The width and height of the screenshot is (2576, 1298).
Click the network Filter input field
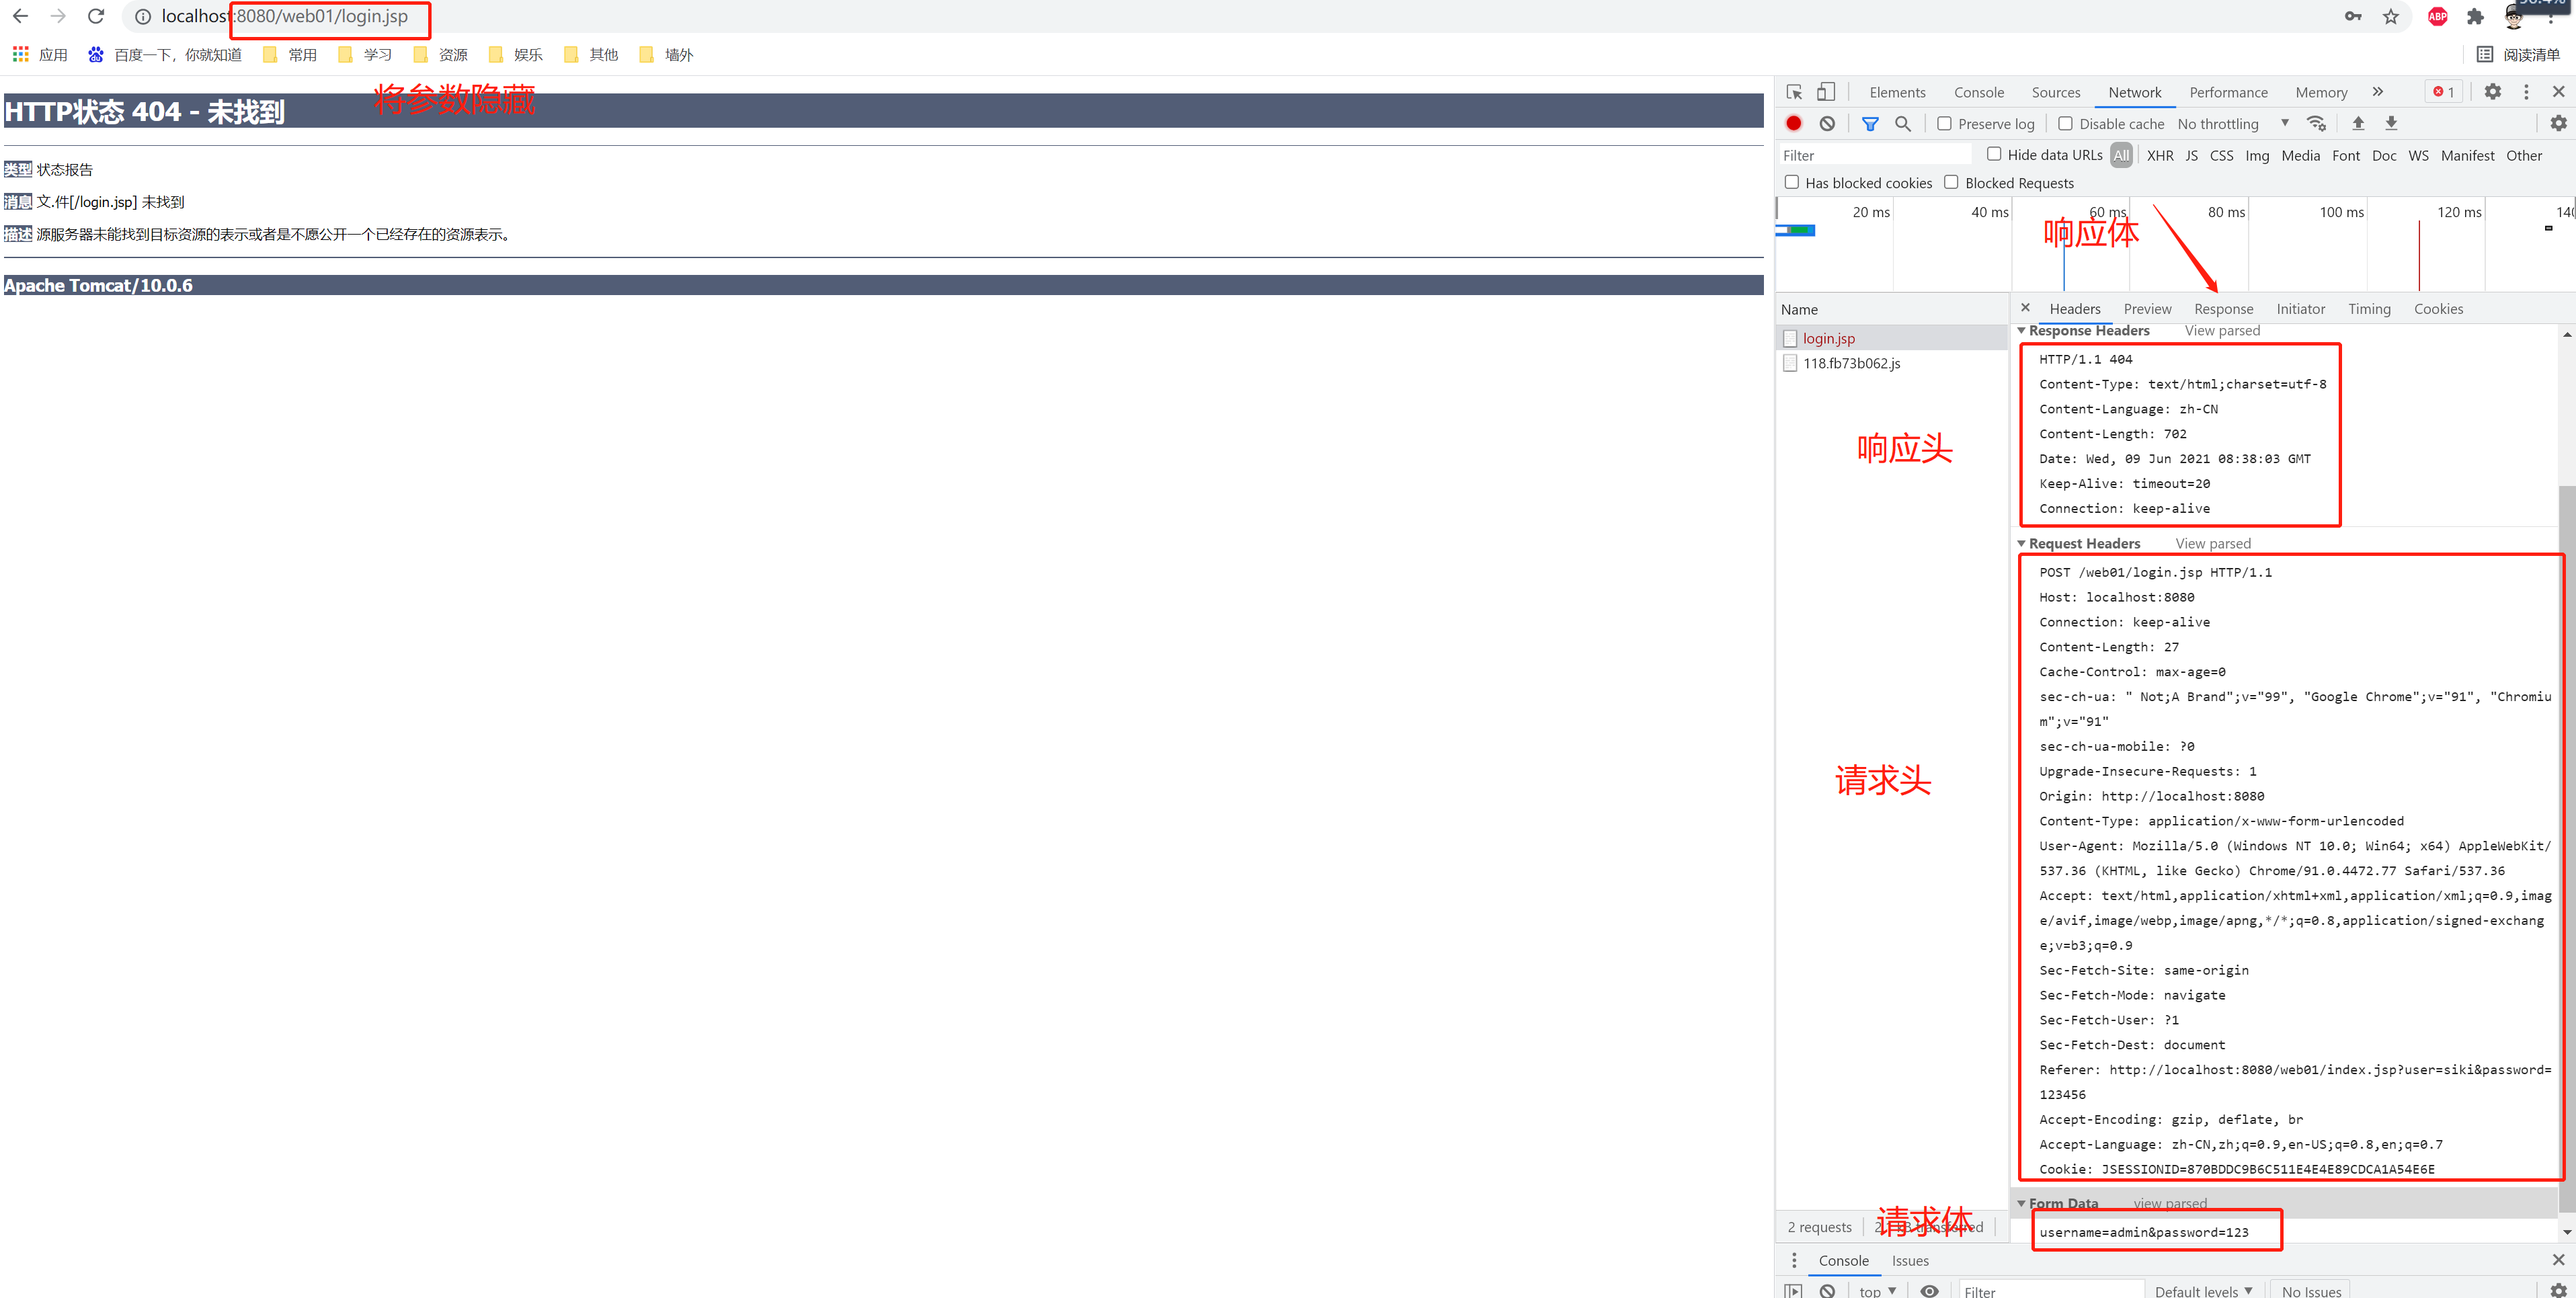[x=1874, y=155]
